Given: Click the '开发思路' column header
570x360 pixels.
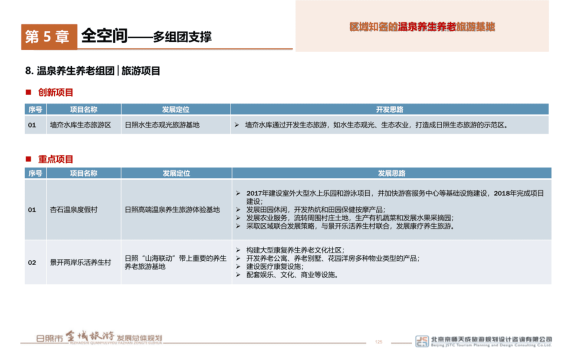Looking at the screenshot, I should [x=389, y=109].
